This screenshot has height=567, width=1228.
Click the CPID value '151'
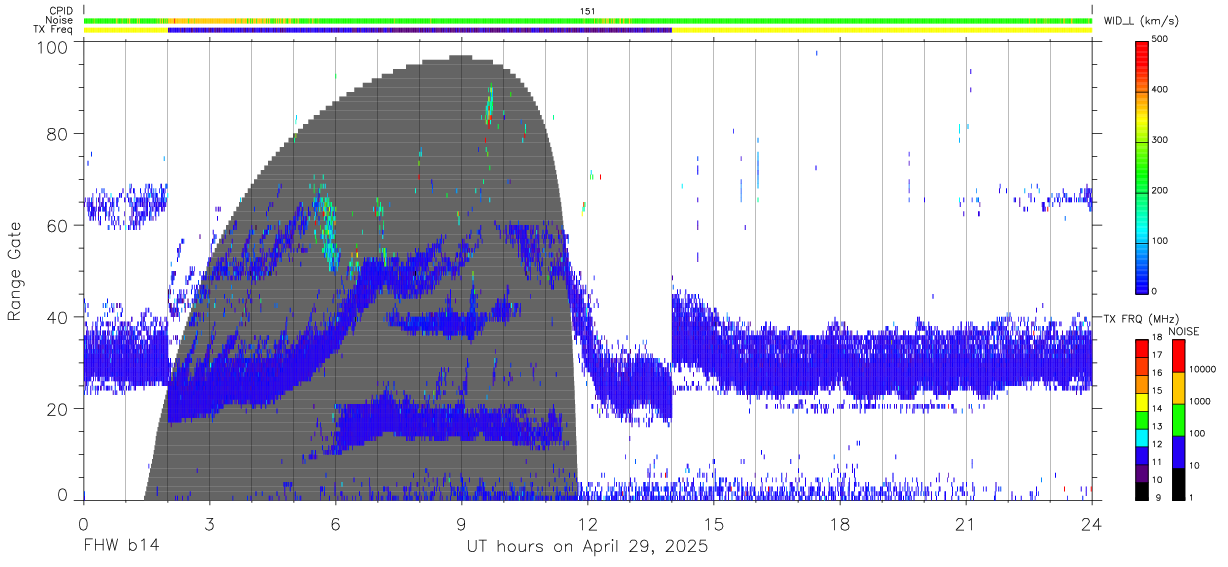click(x=588, y=10)
